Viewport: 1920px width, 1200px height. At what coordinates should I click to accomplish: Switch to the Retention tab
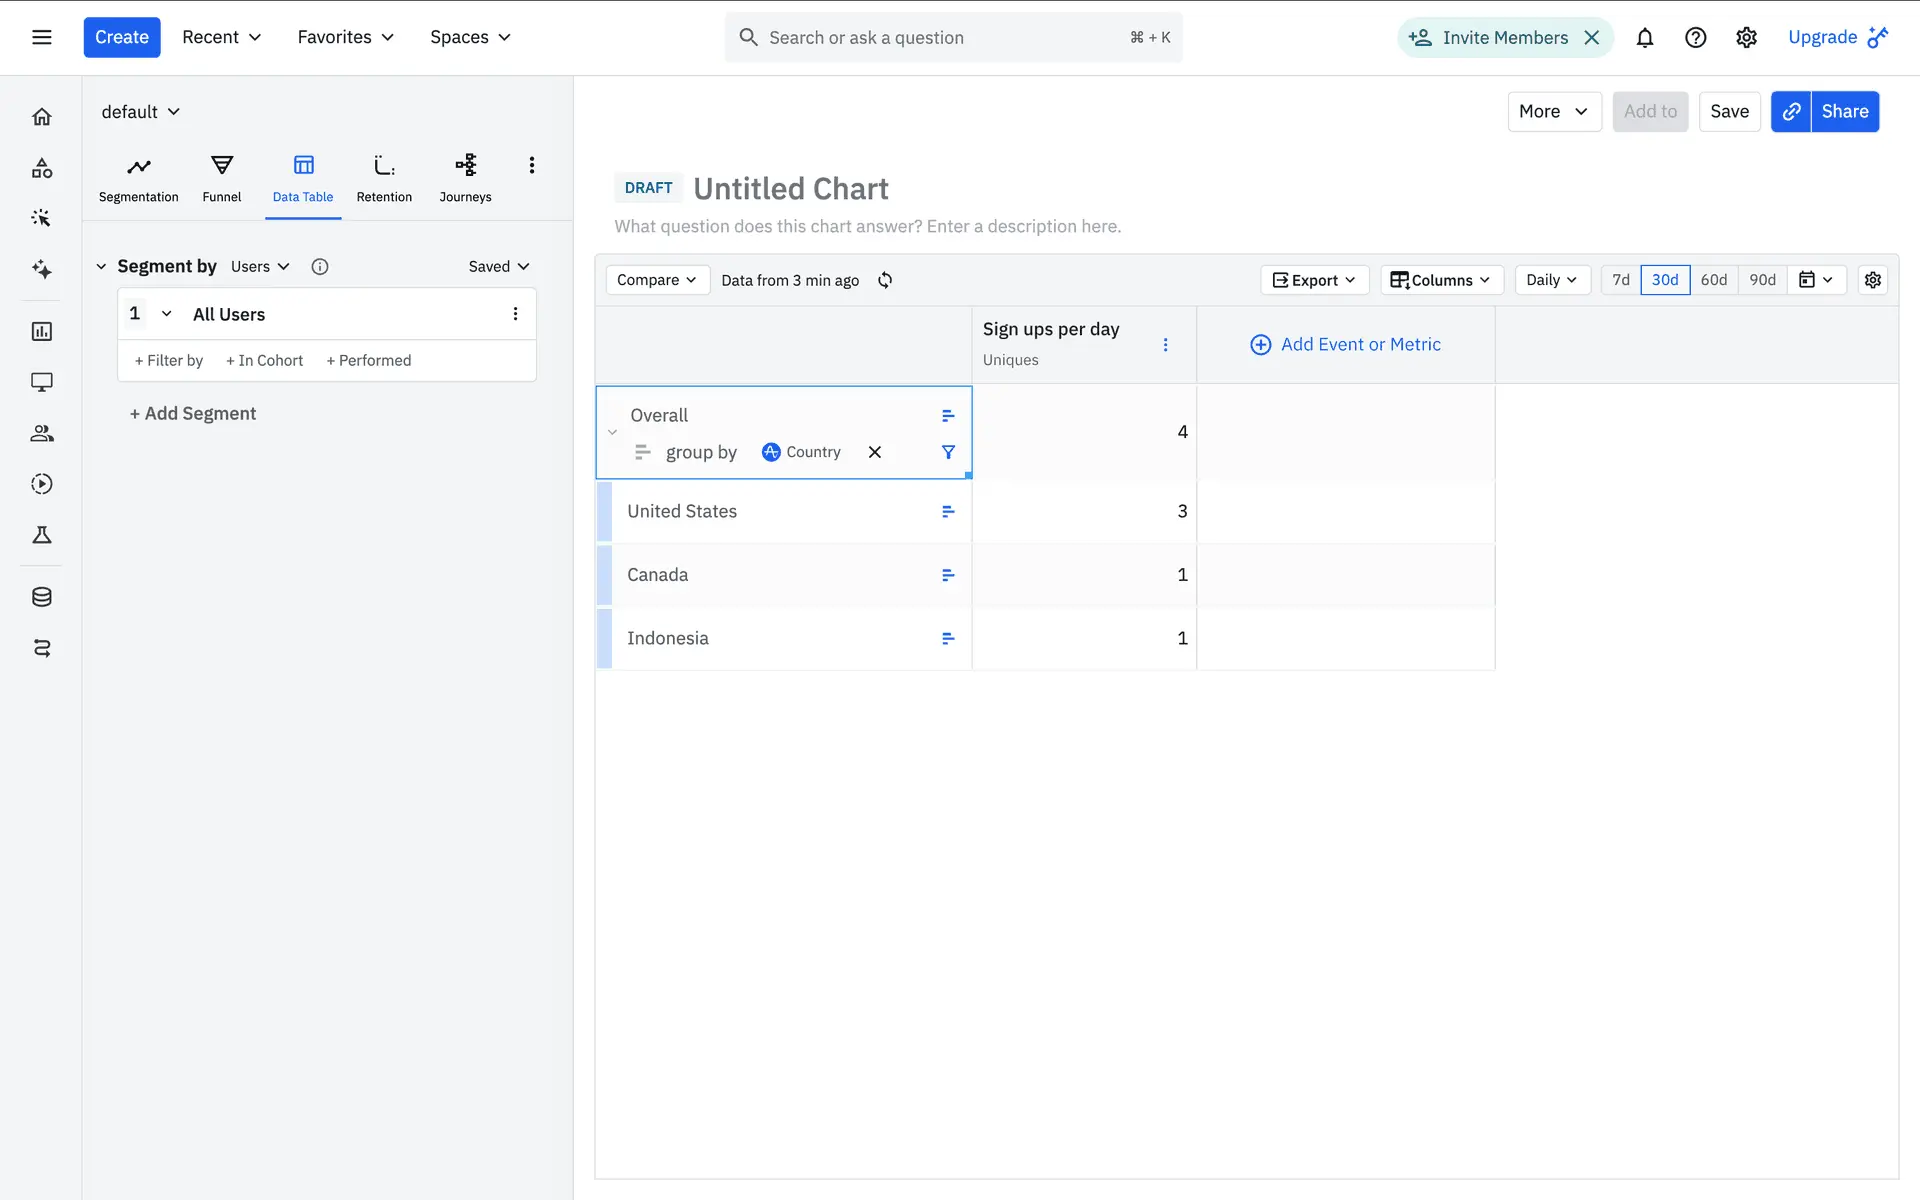coord(384,177)
